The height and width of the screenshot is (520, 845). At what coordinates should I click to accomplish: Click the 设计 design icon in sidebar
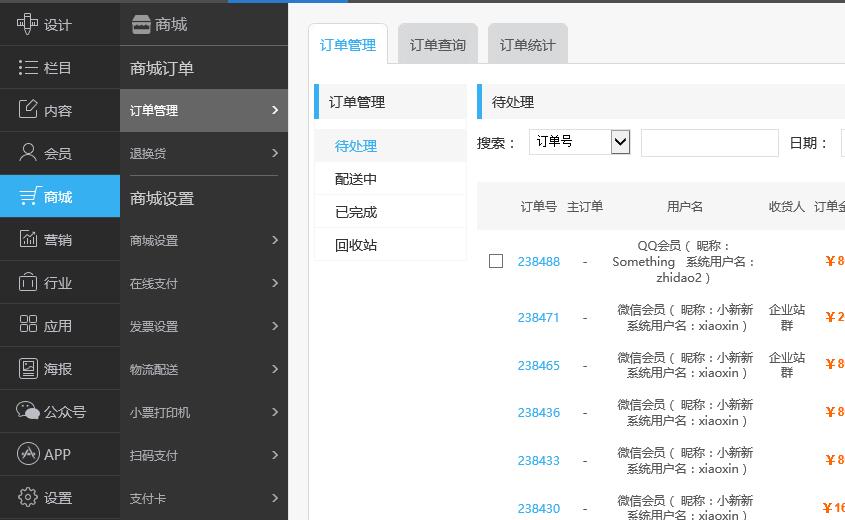click(28, 24)
